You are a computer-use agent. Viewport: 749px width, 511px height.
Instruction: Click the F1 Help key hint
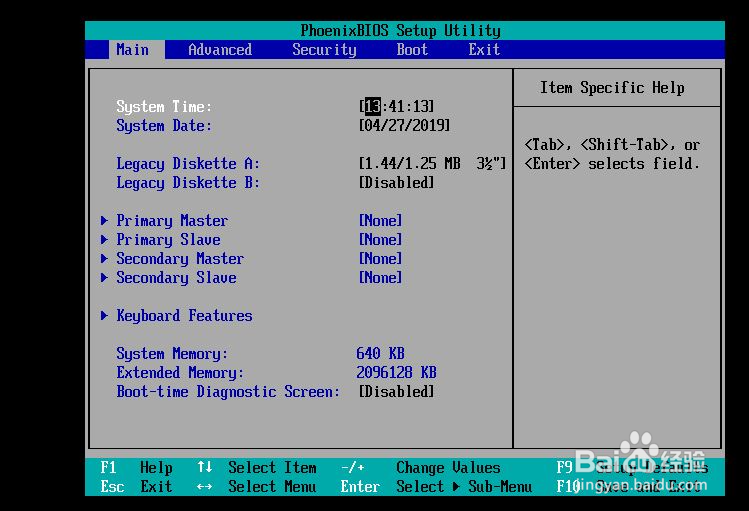click(137, 468)
